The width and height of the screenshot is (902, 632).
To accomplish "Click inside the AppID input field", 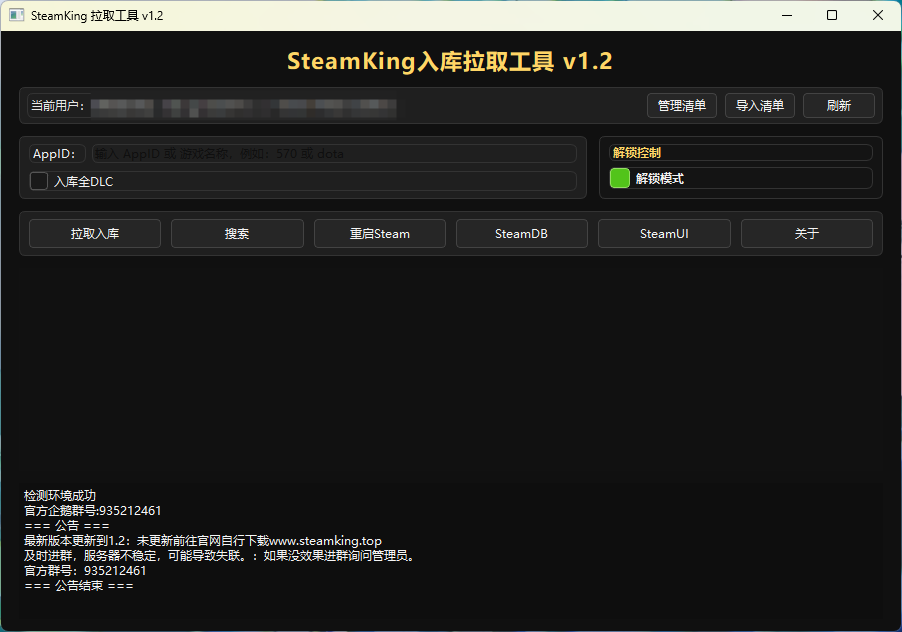I will (330, 153).
